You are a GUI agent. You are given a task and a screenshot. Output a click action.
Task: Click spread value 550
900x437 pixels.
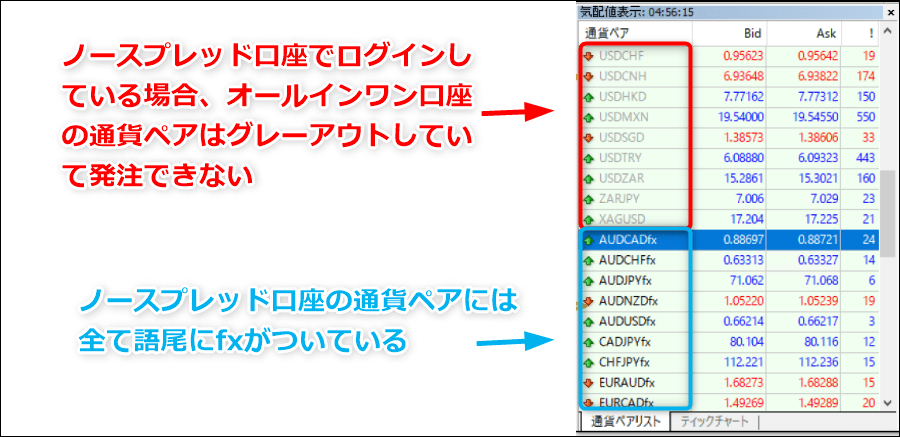click(x=866, y=117)
